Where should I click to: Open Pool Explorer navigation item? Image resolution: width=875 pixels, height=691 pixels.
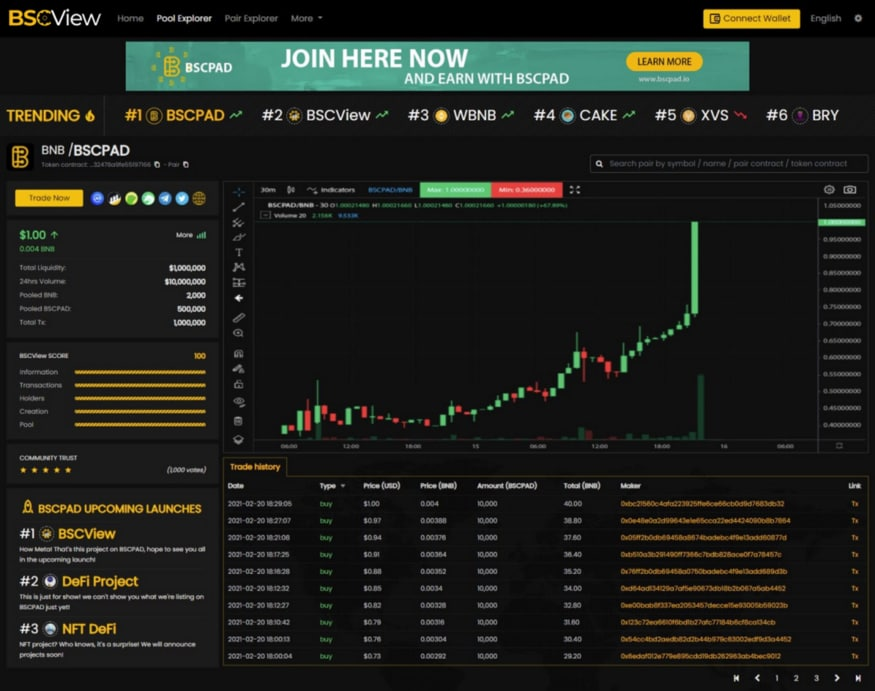tap(184, 18)
